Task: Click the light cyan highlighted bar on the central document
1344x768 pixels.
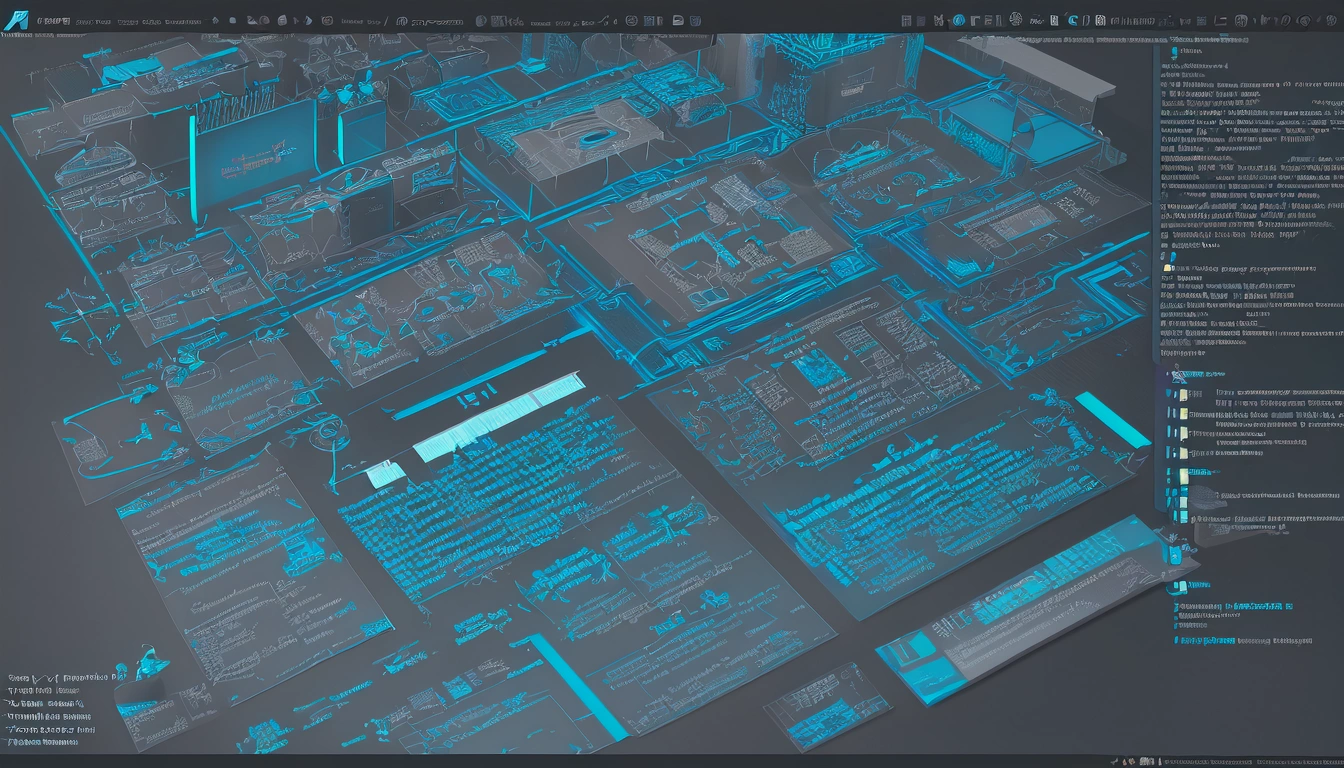Action: [x=498, y=416]
